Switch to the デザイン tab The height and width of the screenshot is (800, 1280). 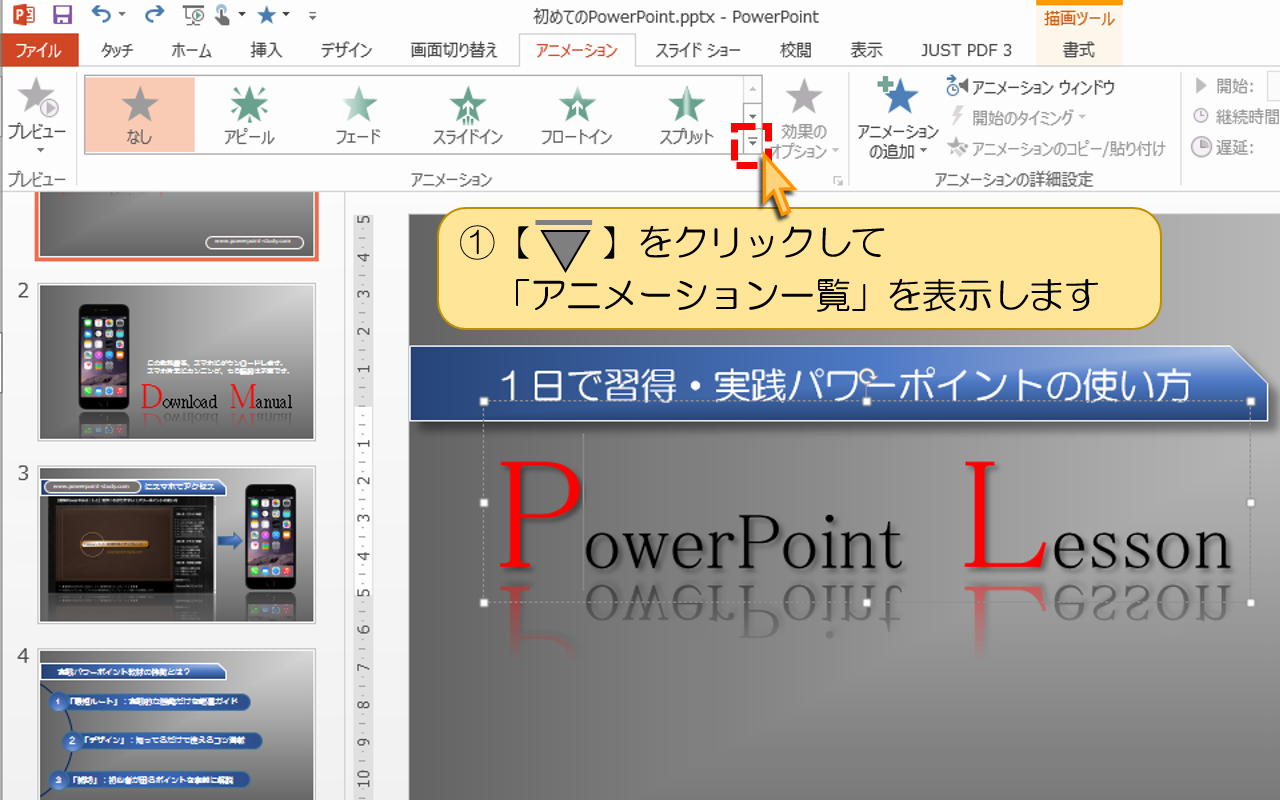click(346, 50)
